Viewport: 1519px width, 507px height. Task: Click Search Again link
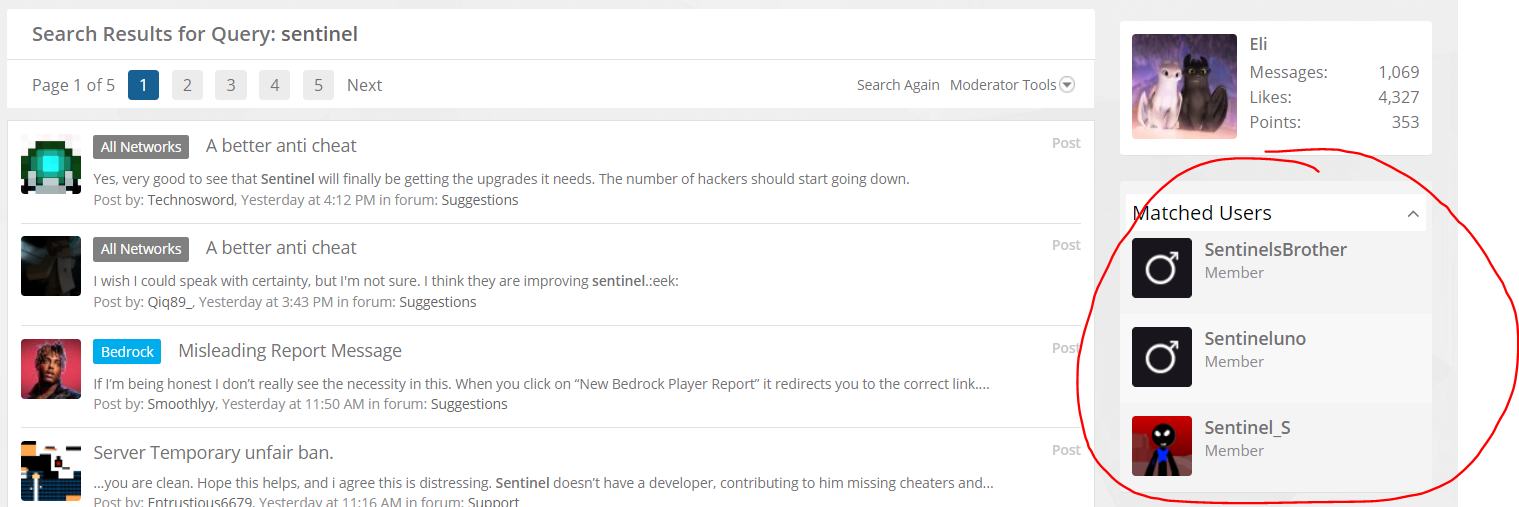[898, 85]
